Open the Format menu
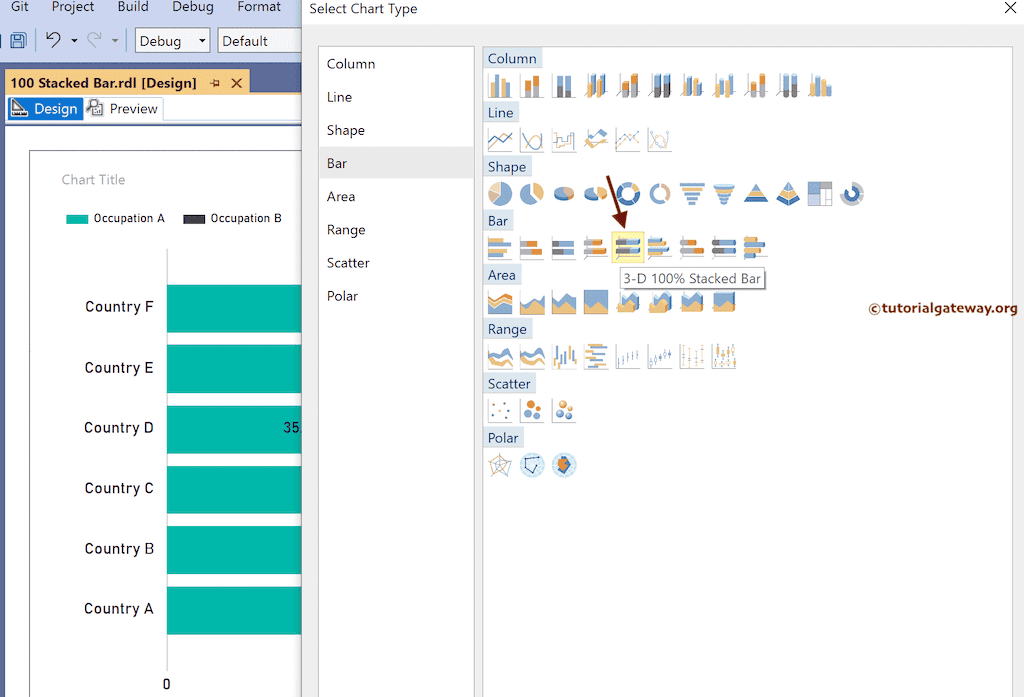This screenshot has height=697, width=1024. click(x=259, y=7)
